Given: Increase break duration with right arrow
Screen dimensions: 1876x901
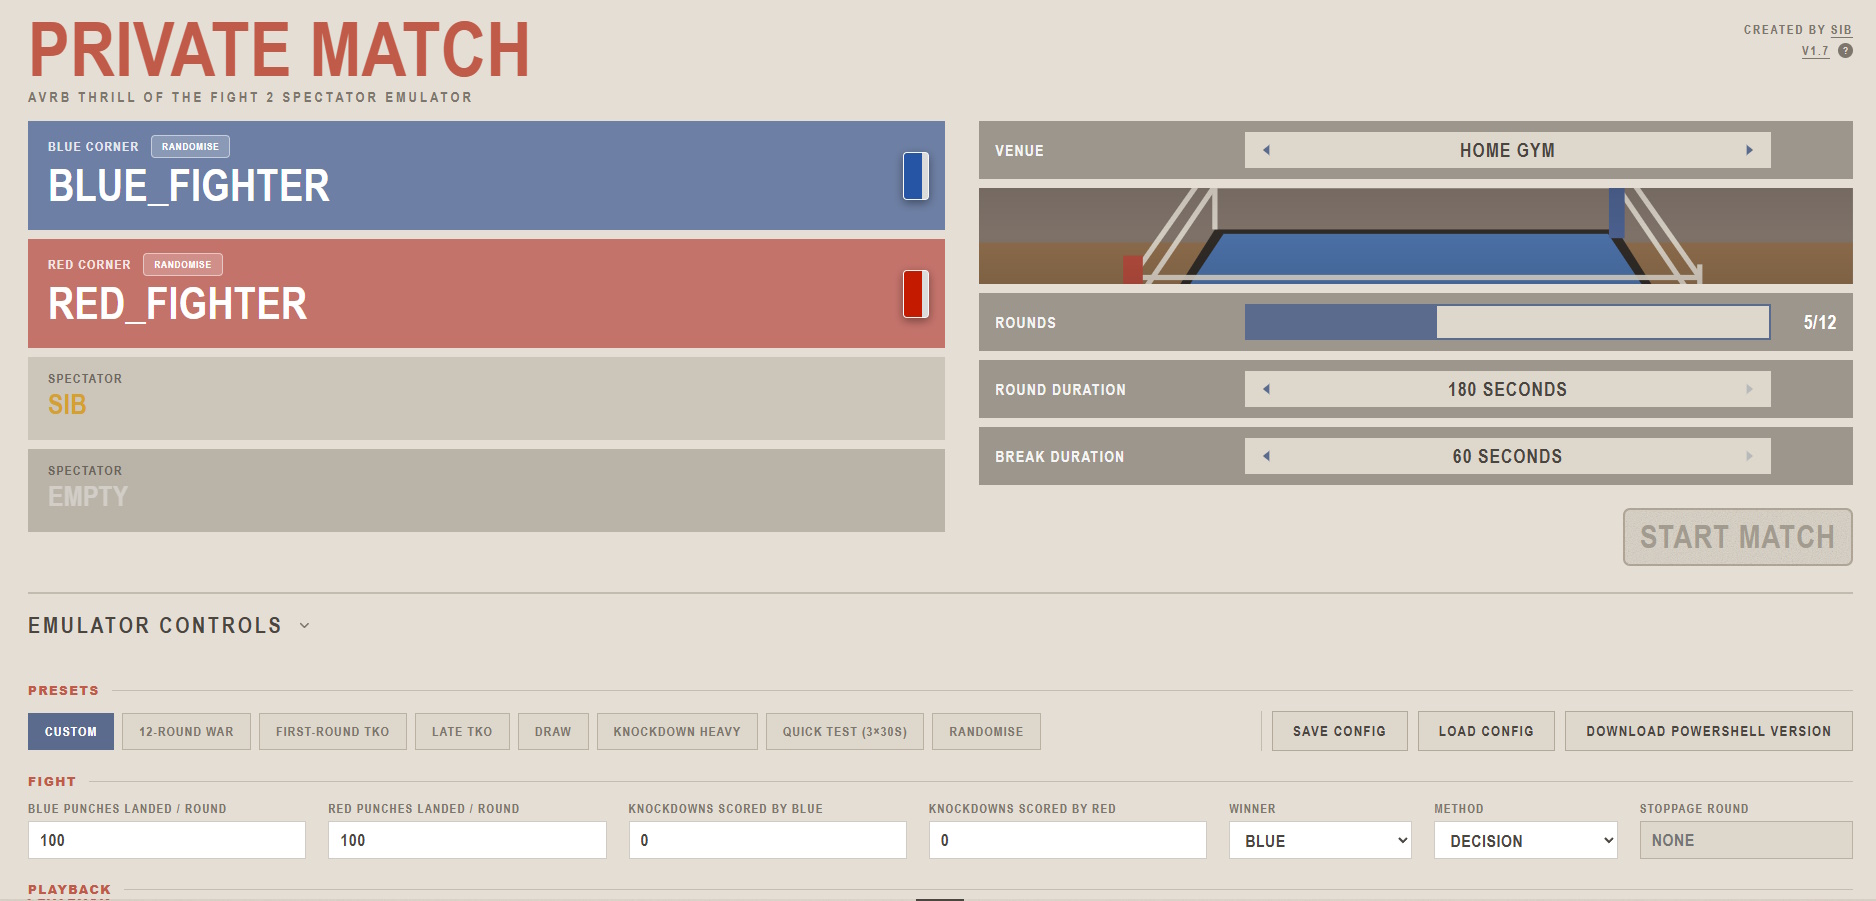Looking at the screenshot, I should pyautogui.click(x=1749, y=456).
